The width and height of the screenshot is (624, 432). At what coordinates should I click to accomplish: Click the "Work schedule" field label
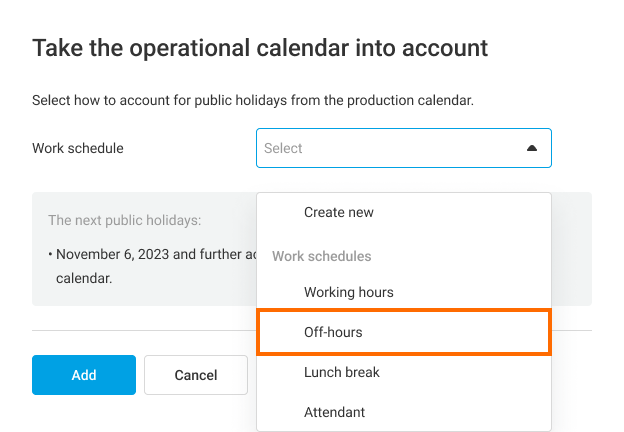pyautogui.click(x=78, y=148)
